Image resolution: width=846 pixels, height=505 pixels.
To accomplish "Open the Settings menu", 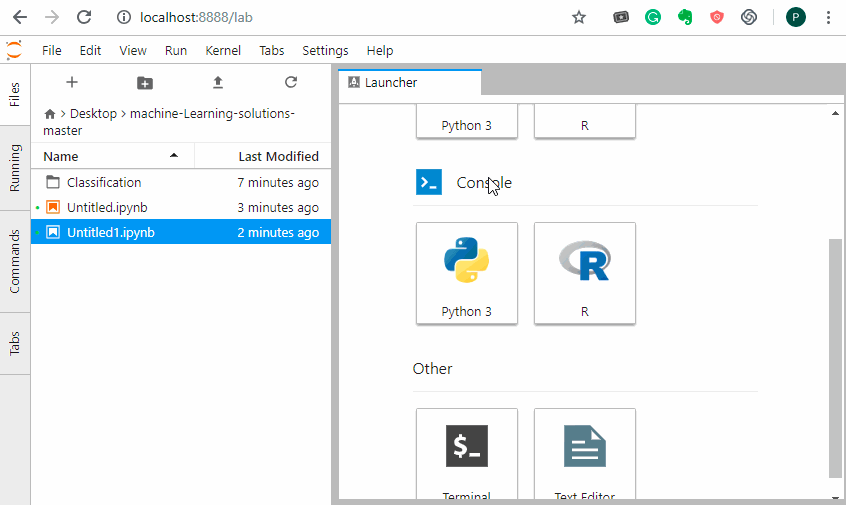I will click(x=325, y=50).
